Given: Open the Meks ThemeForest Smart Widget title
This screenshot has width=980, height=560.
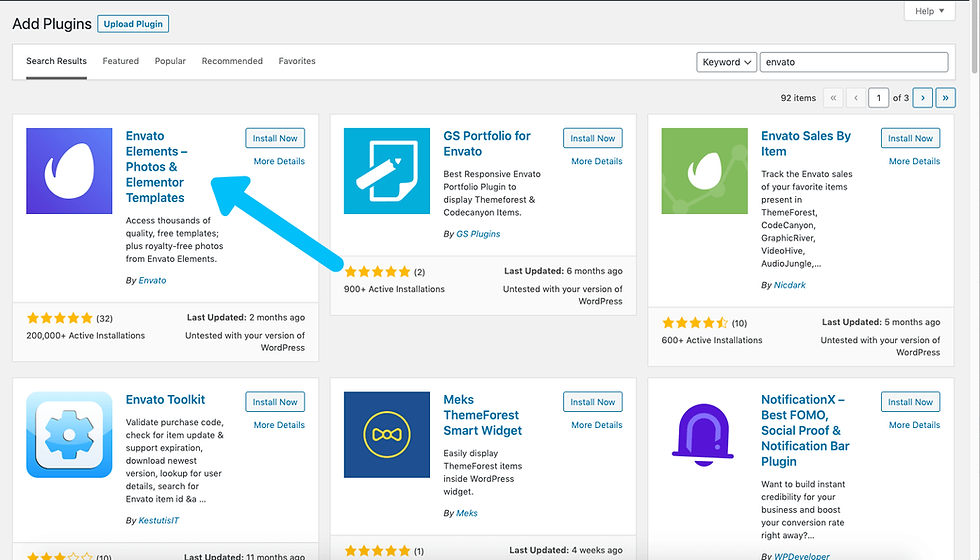Looking at the screenshot, I should pyautogui.click(x=482, y=415).
